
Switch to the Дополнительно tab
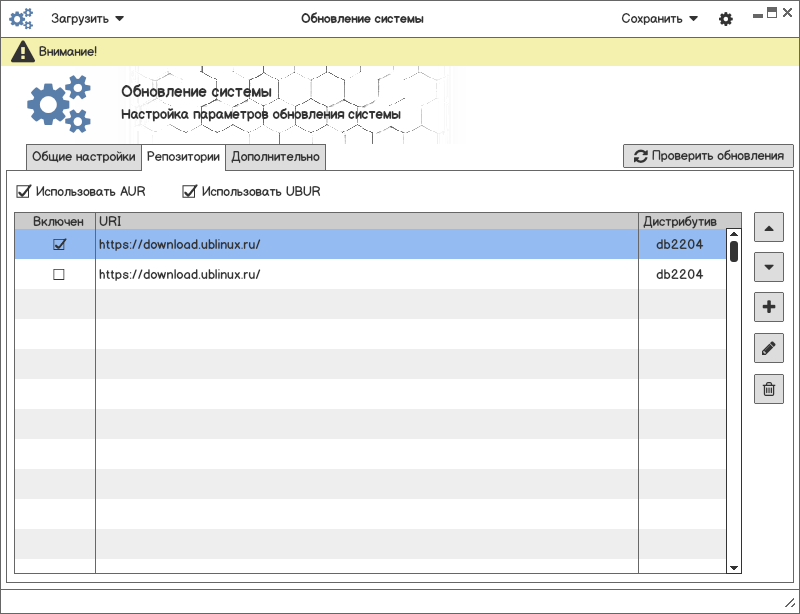pyautogui.click(x=275, y=157)
